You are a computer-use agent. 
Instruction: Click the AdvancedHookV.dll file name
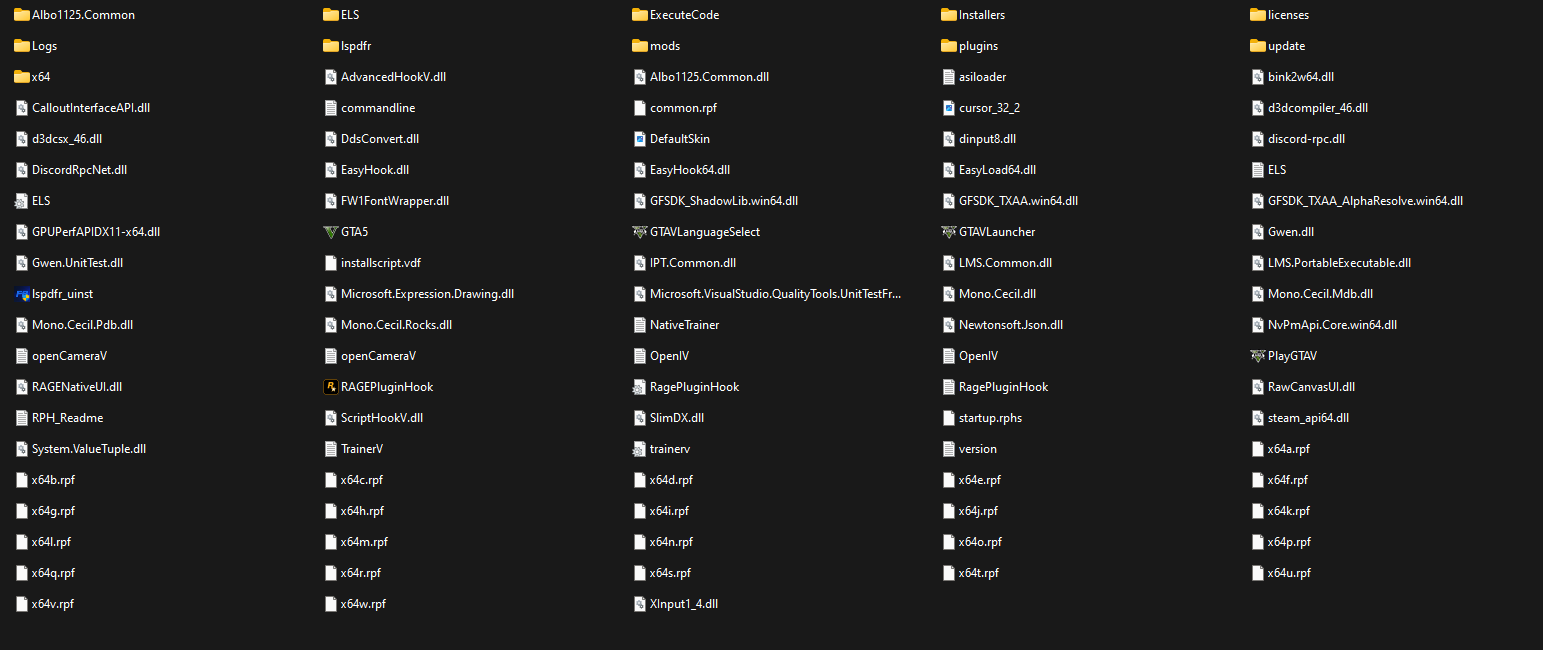coord(393,77)
